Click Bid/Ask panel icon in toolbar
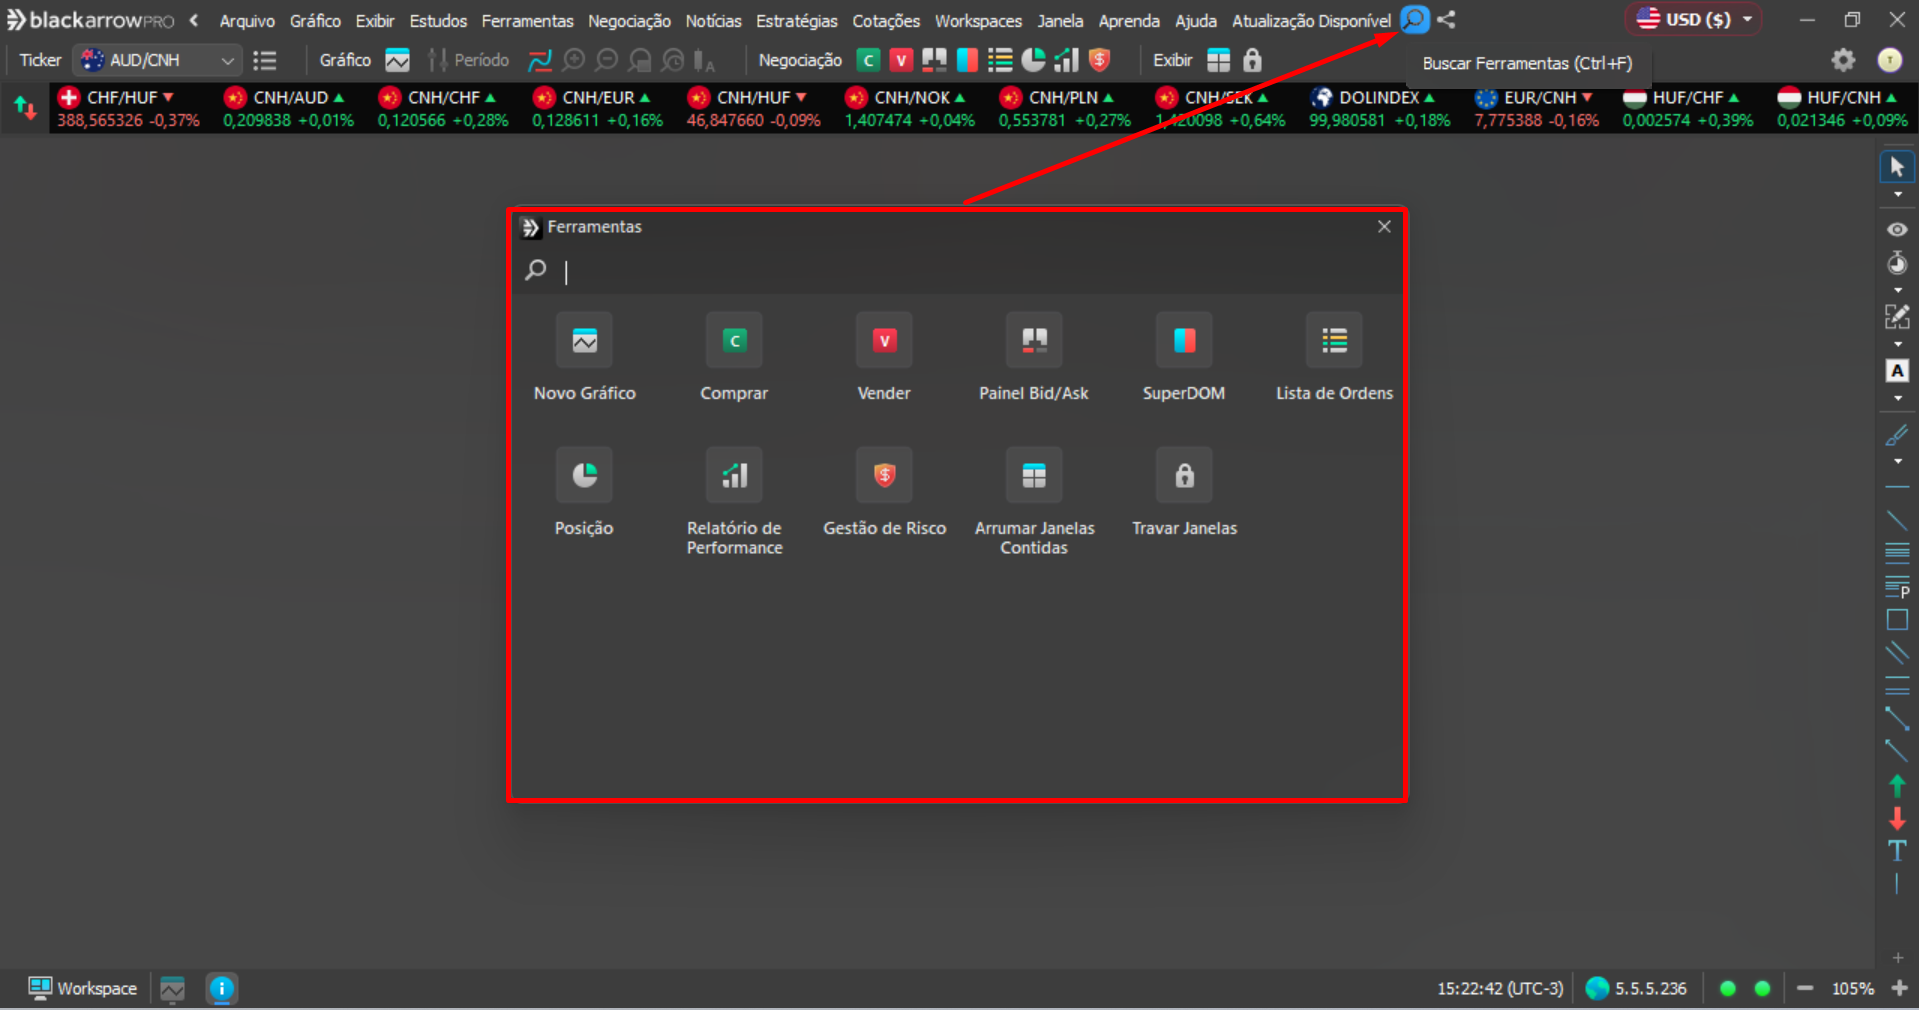 point(934,60)
